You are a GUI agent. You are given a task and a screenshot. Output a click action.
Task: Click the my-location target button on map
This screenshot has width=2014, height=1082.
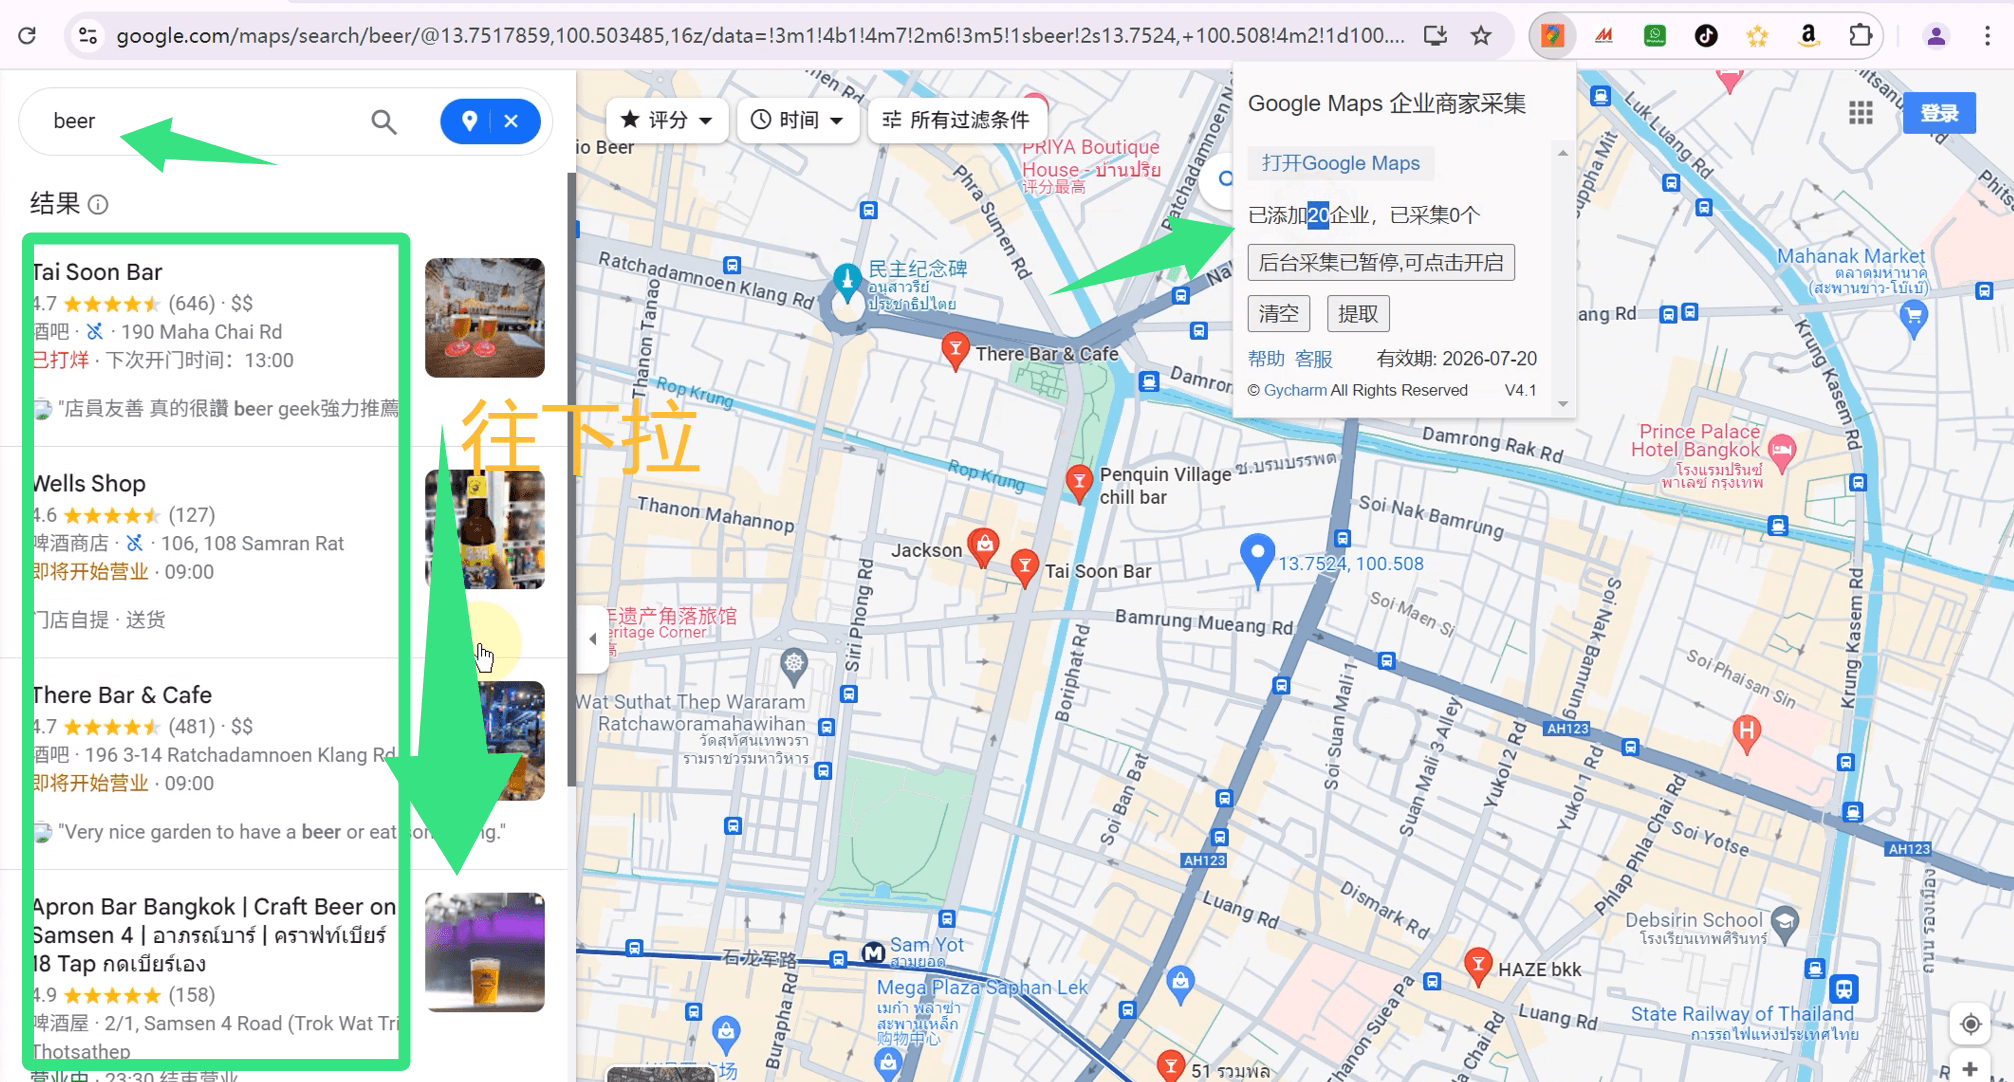click(x=1970, y=1024)
